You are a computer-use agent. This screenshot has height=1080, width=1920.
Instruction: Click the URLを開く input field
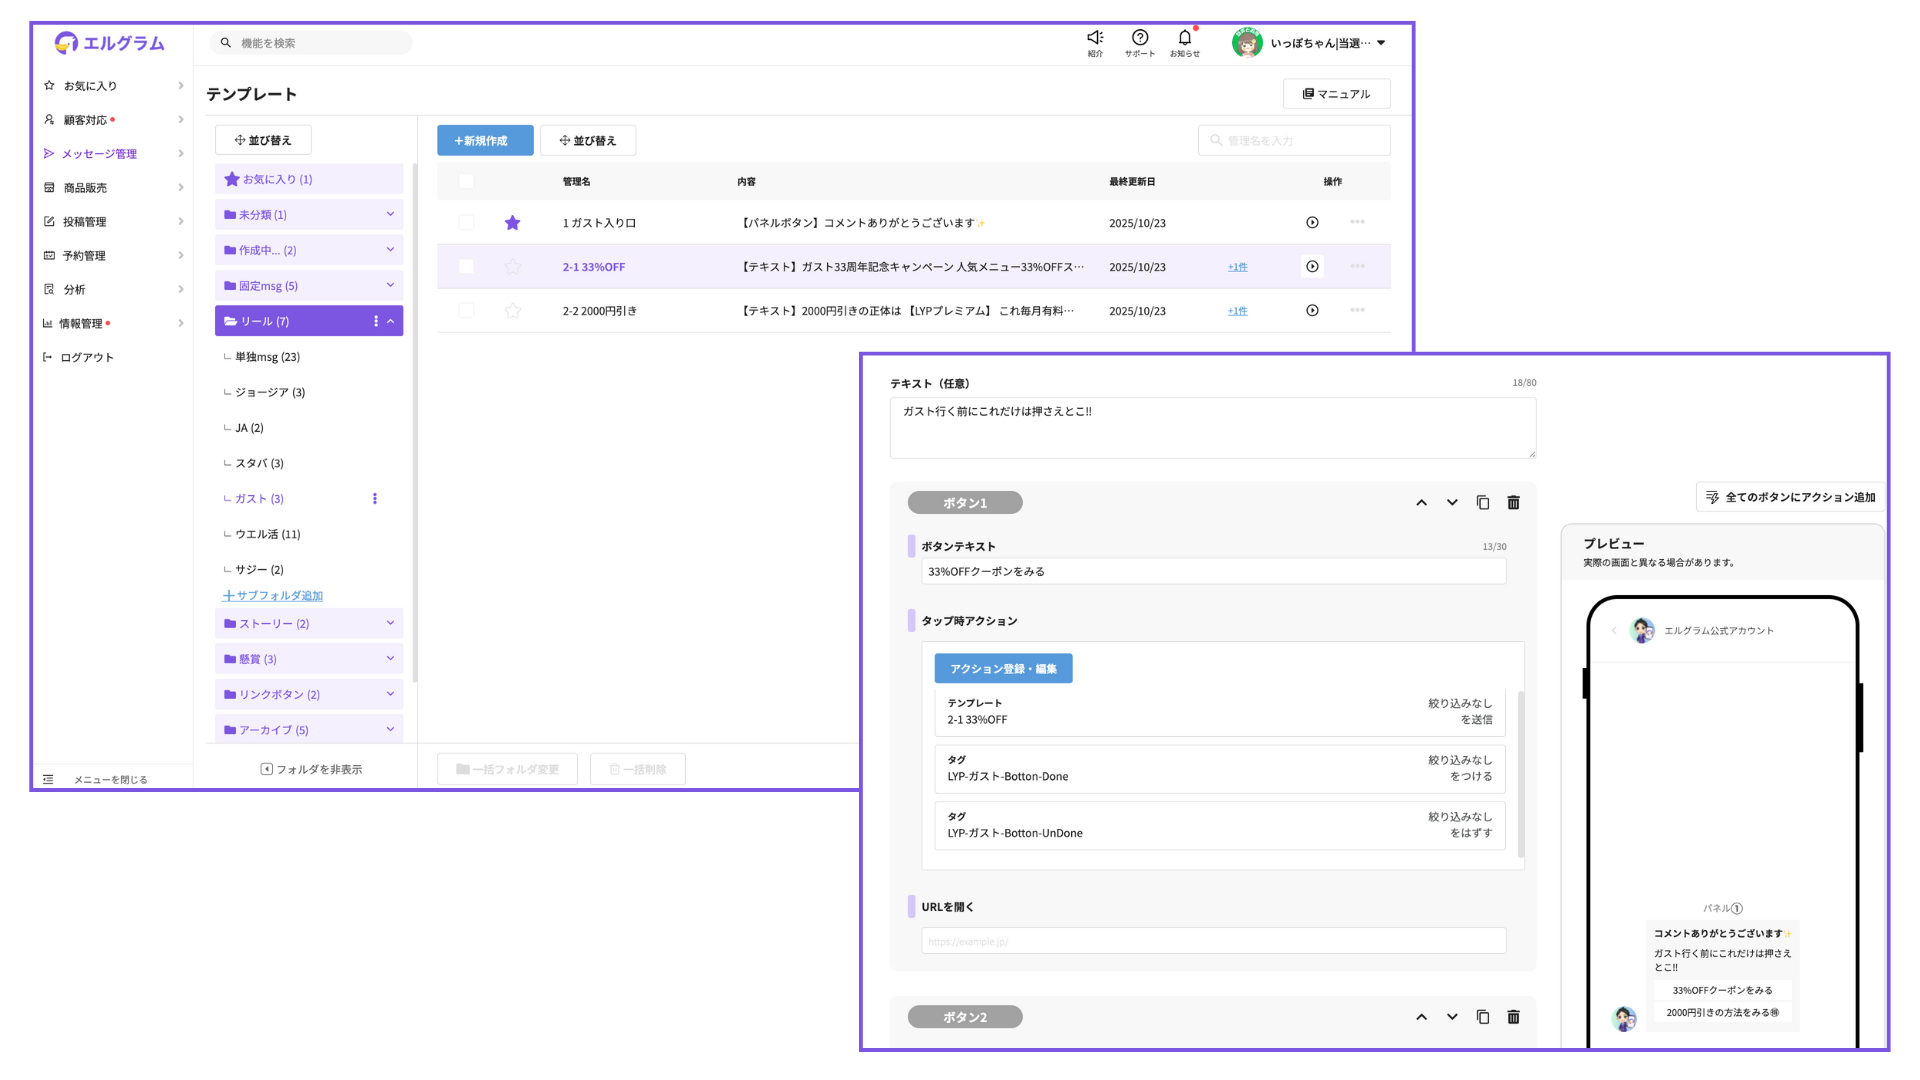(x=1213, y=941)
